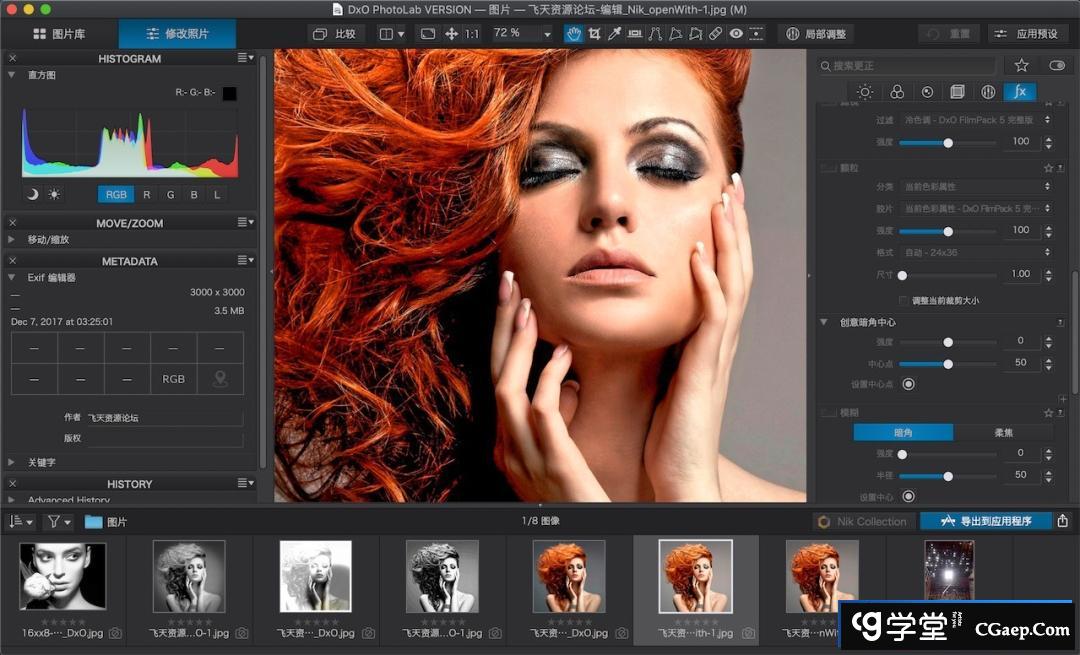Select the repair bandage tool
The image size is (1080, 655).
tap(715, 34)
